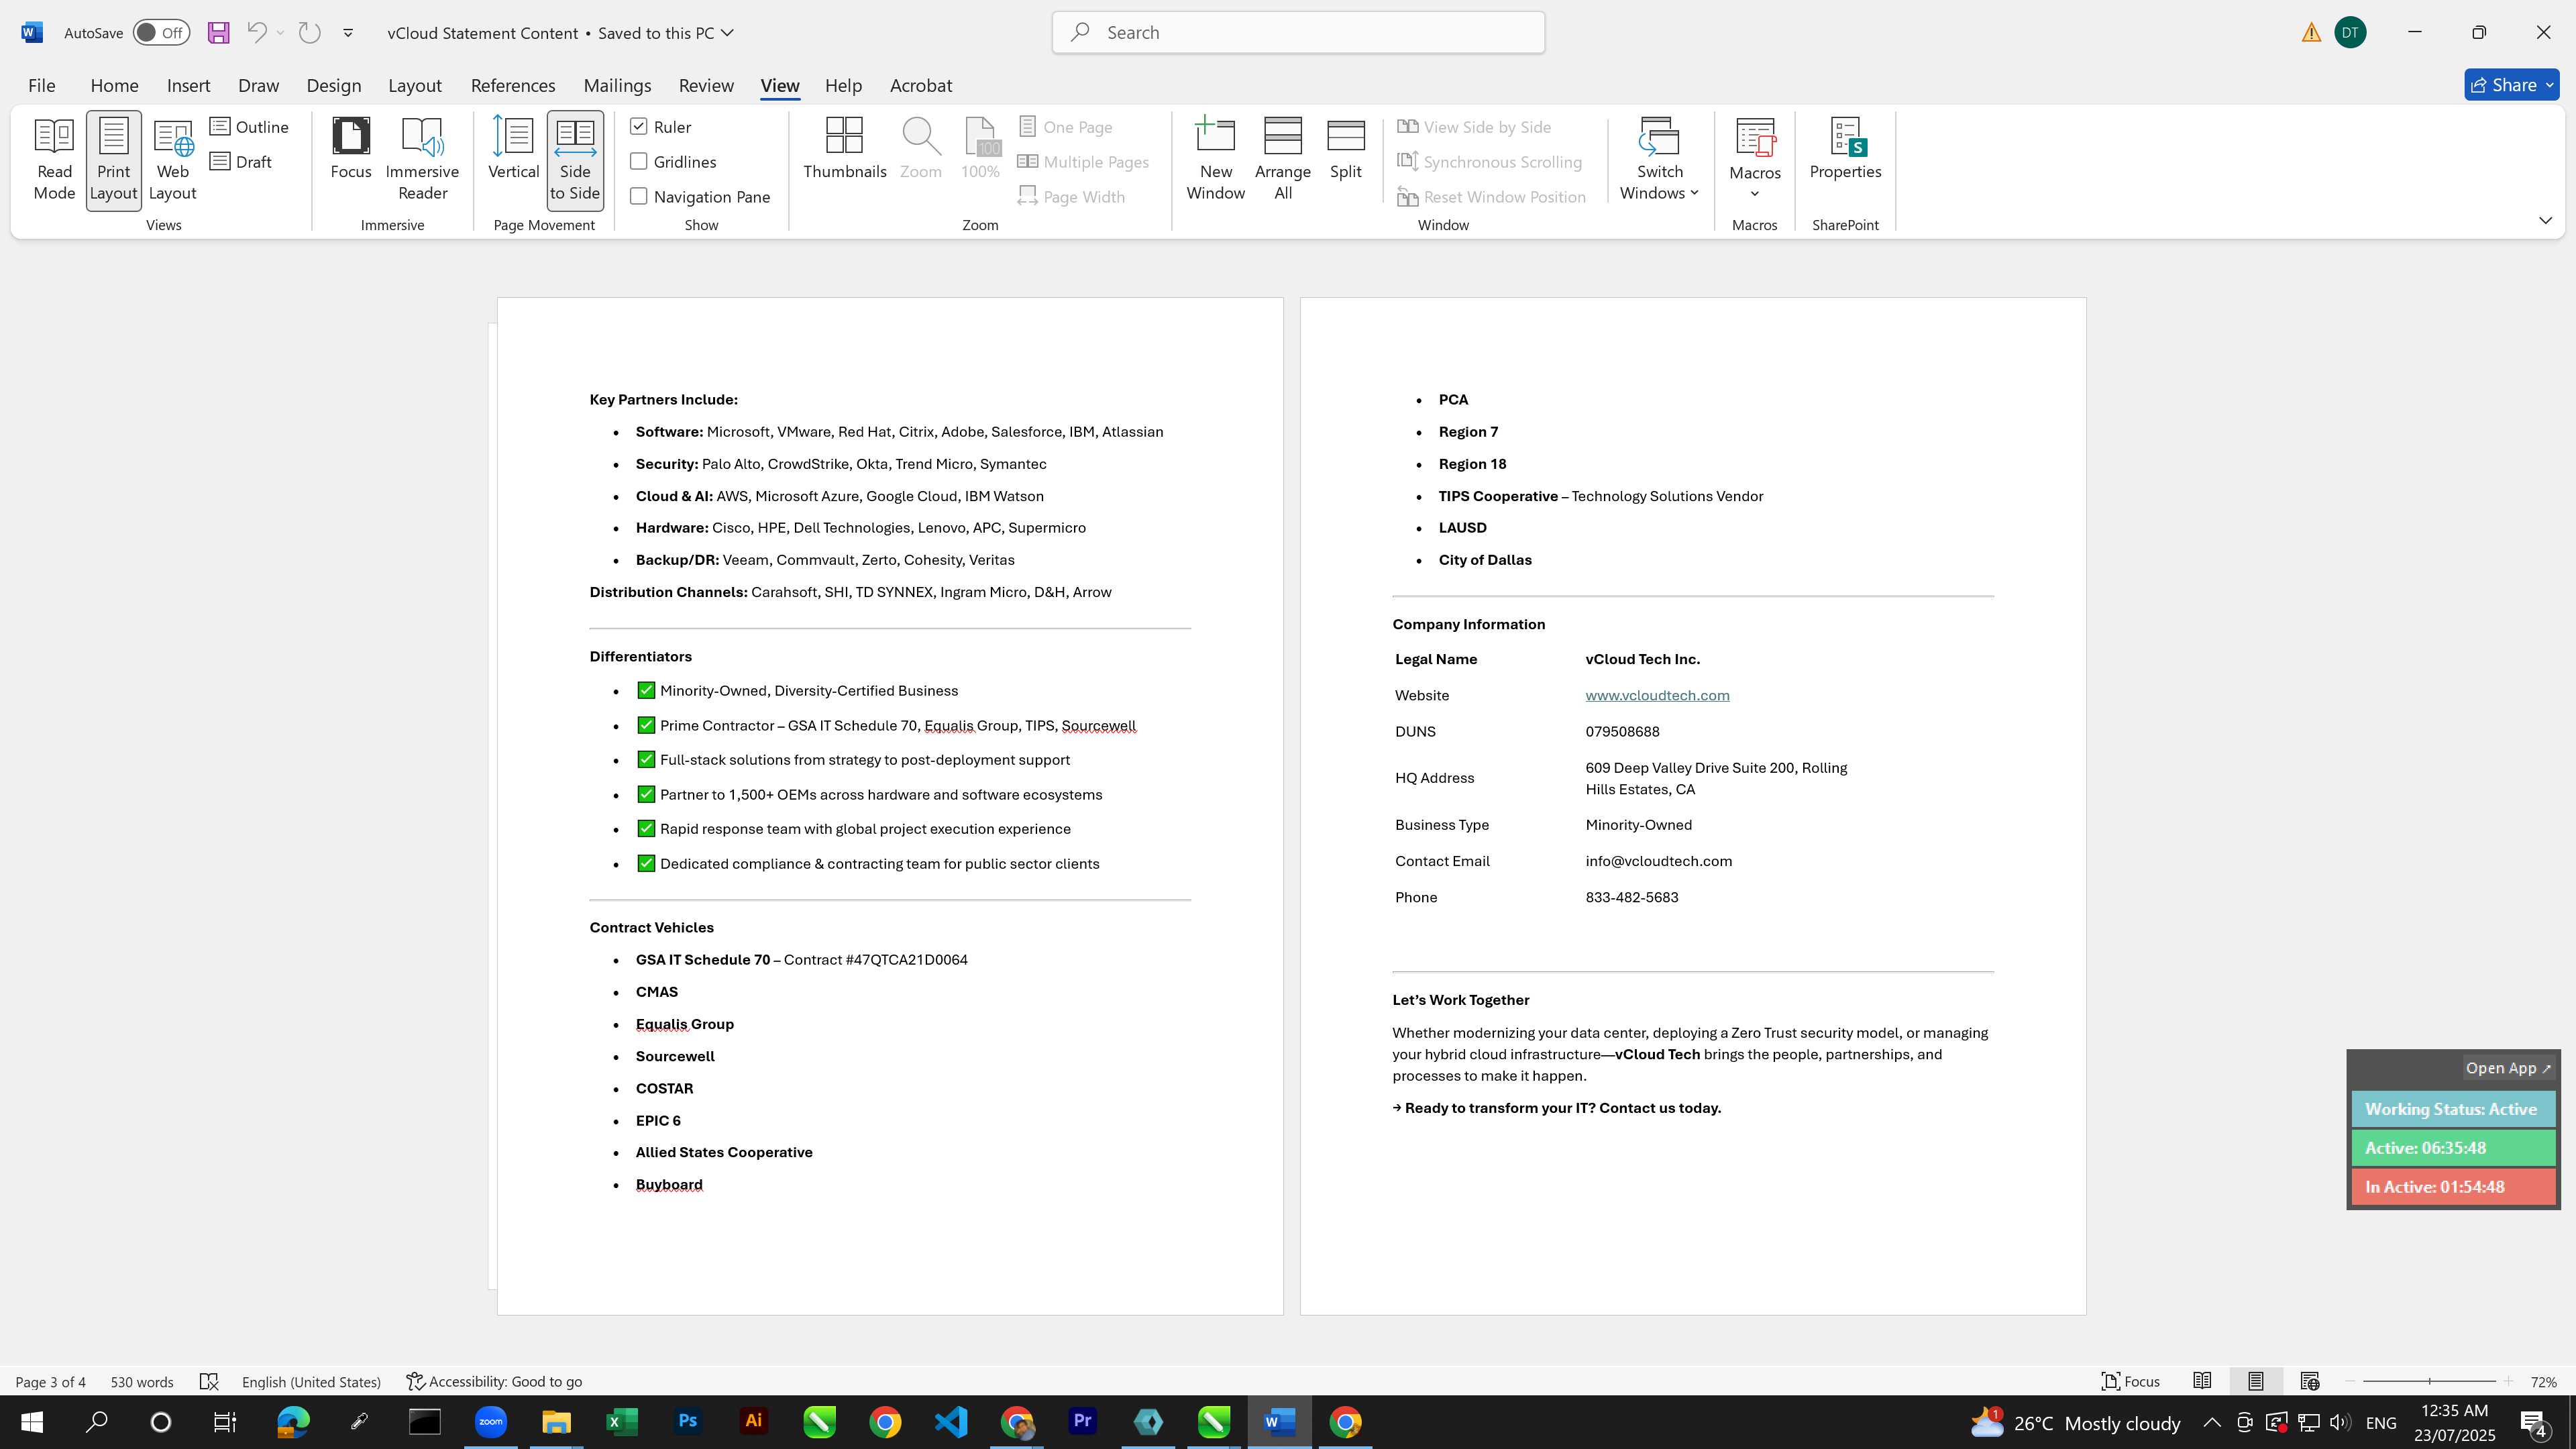Open Switch Windows dropdown

coord(1659,160)
